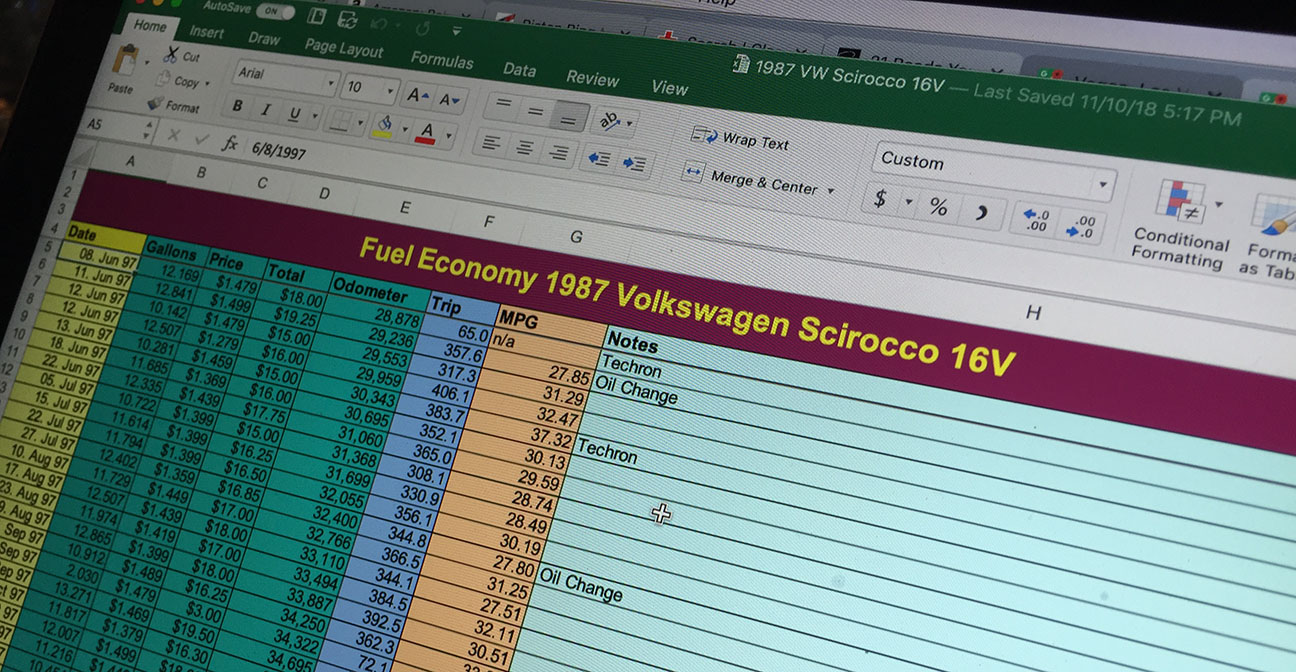Open the Merge & Center dropdown arrow
Viewport: 1296px width, 672px height.
[x=831, y=190]
